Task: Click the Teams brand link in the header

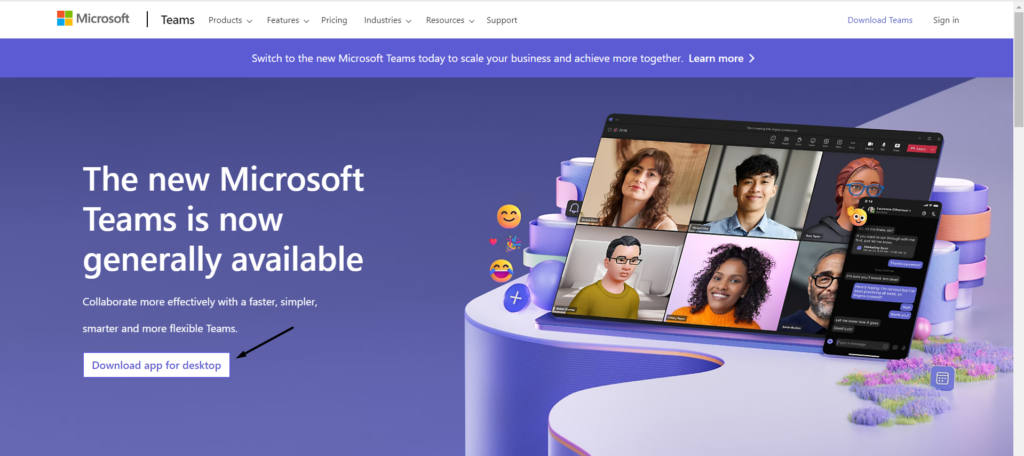Action: click(178, 20)
